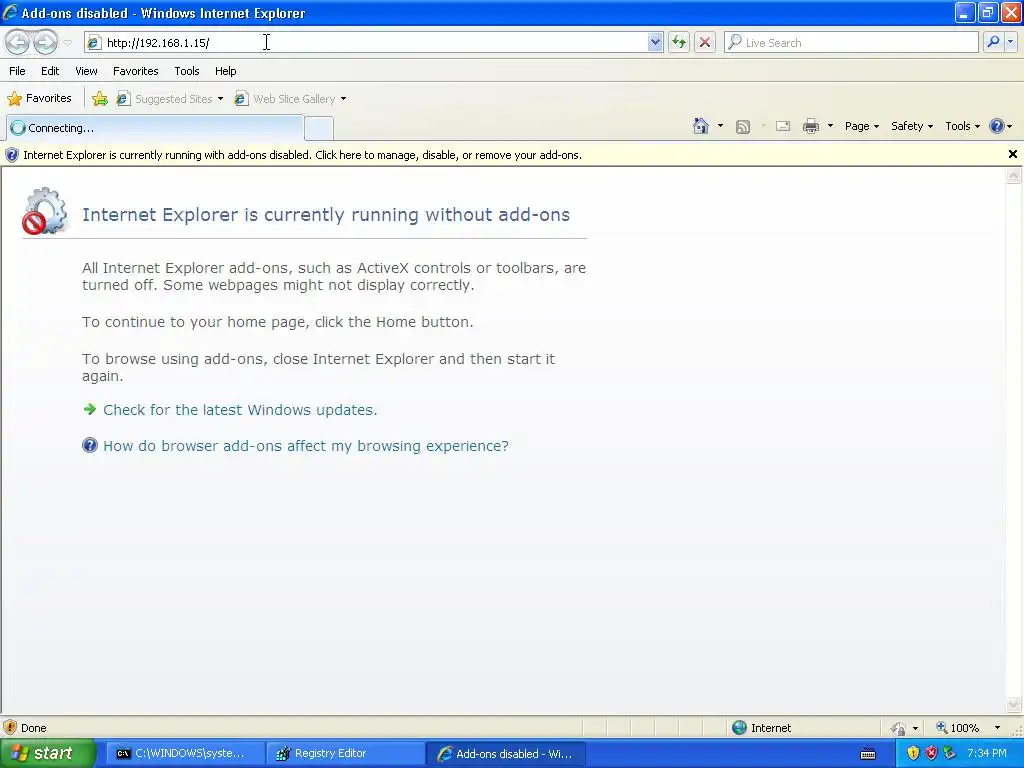Open Suggested Sites link

(170, 99)
